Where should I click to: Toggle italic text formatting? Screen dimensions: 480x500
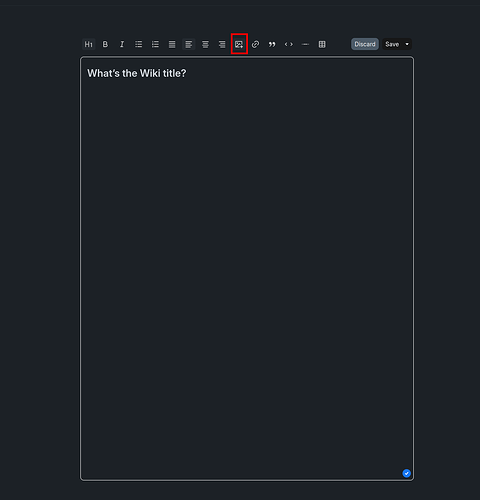[122, 44]
